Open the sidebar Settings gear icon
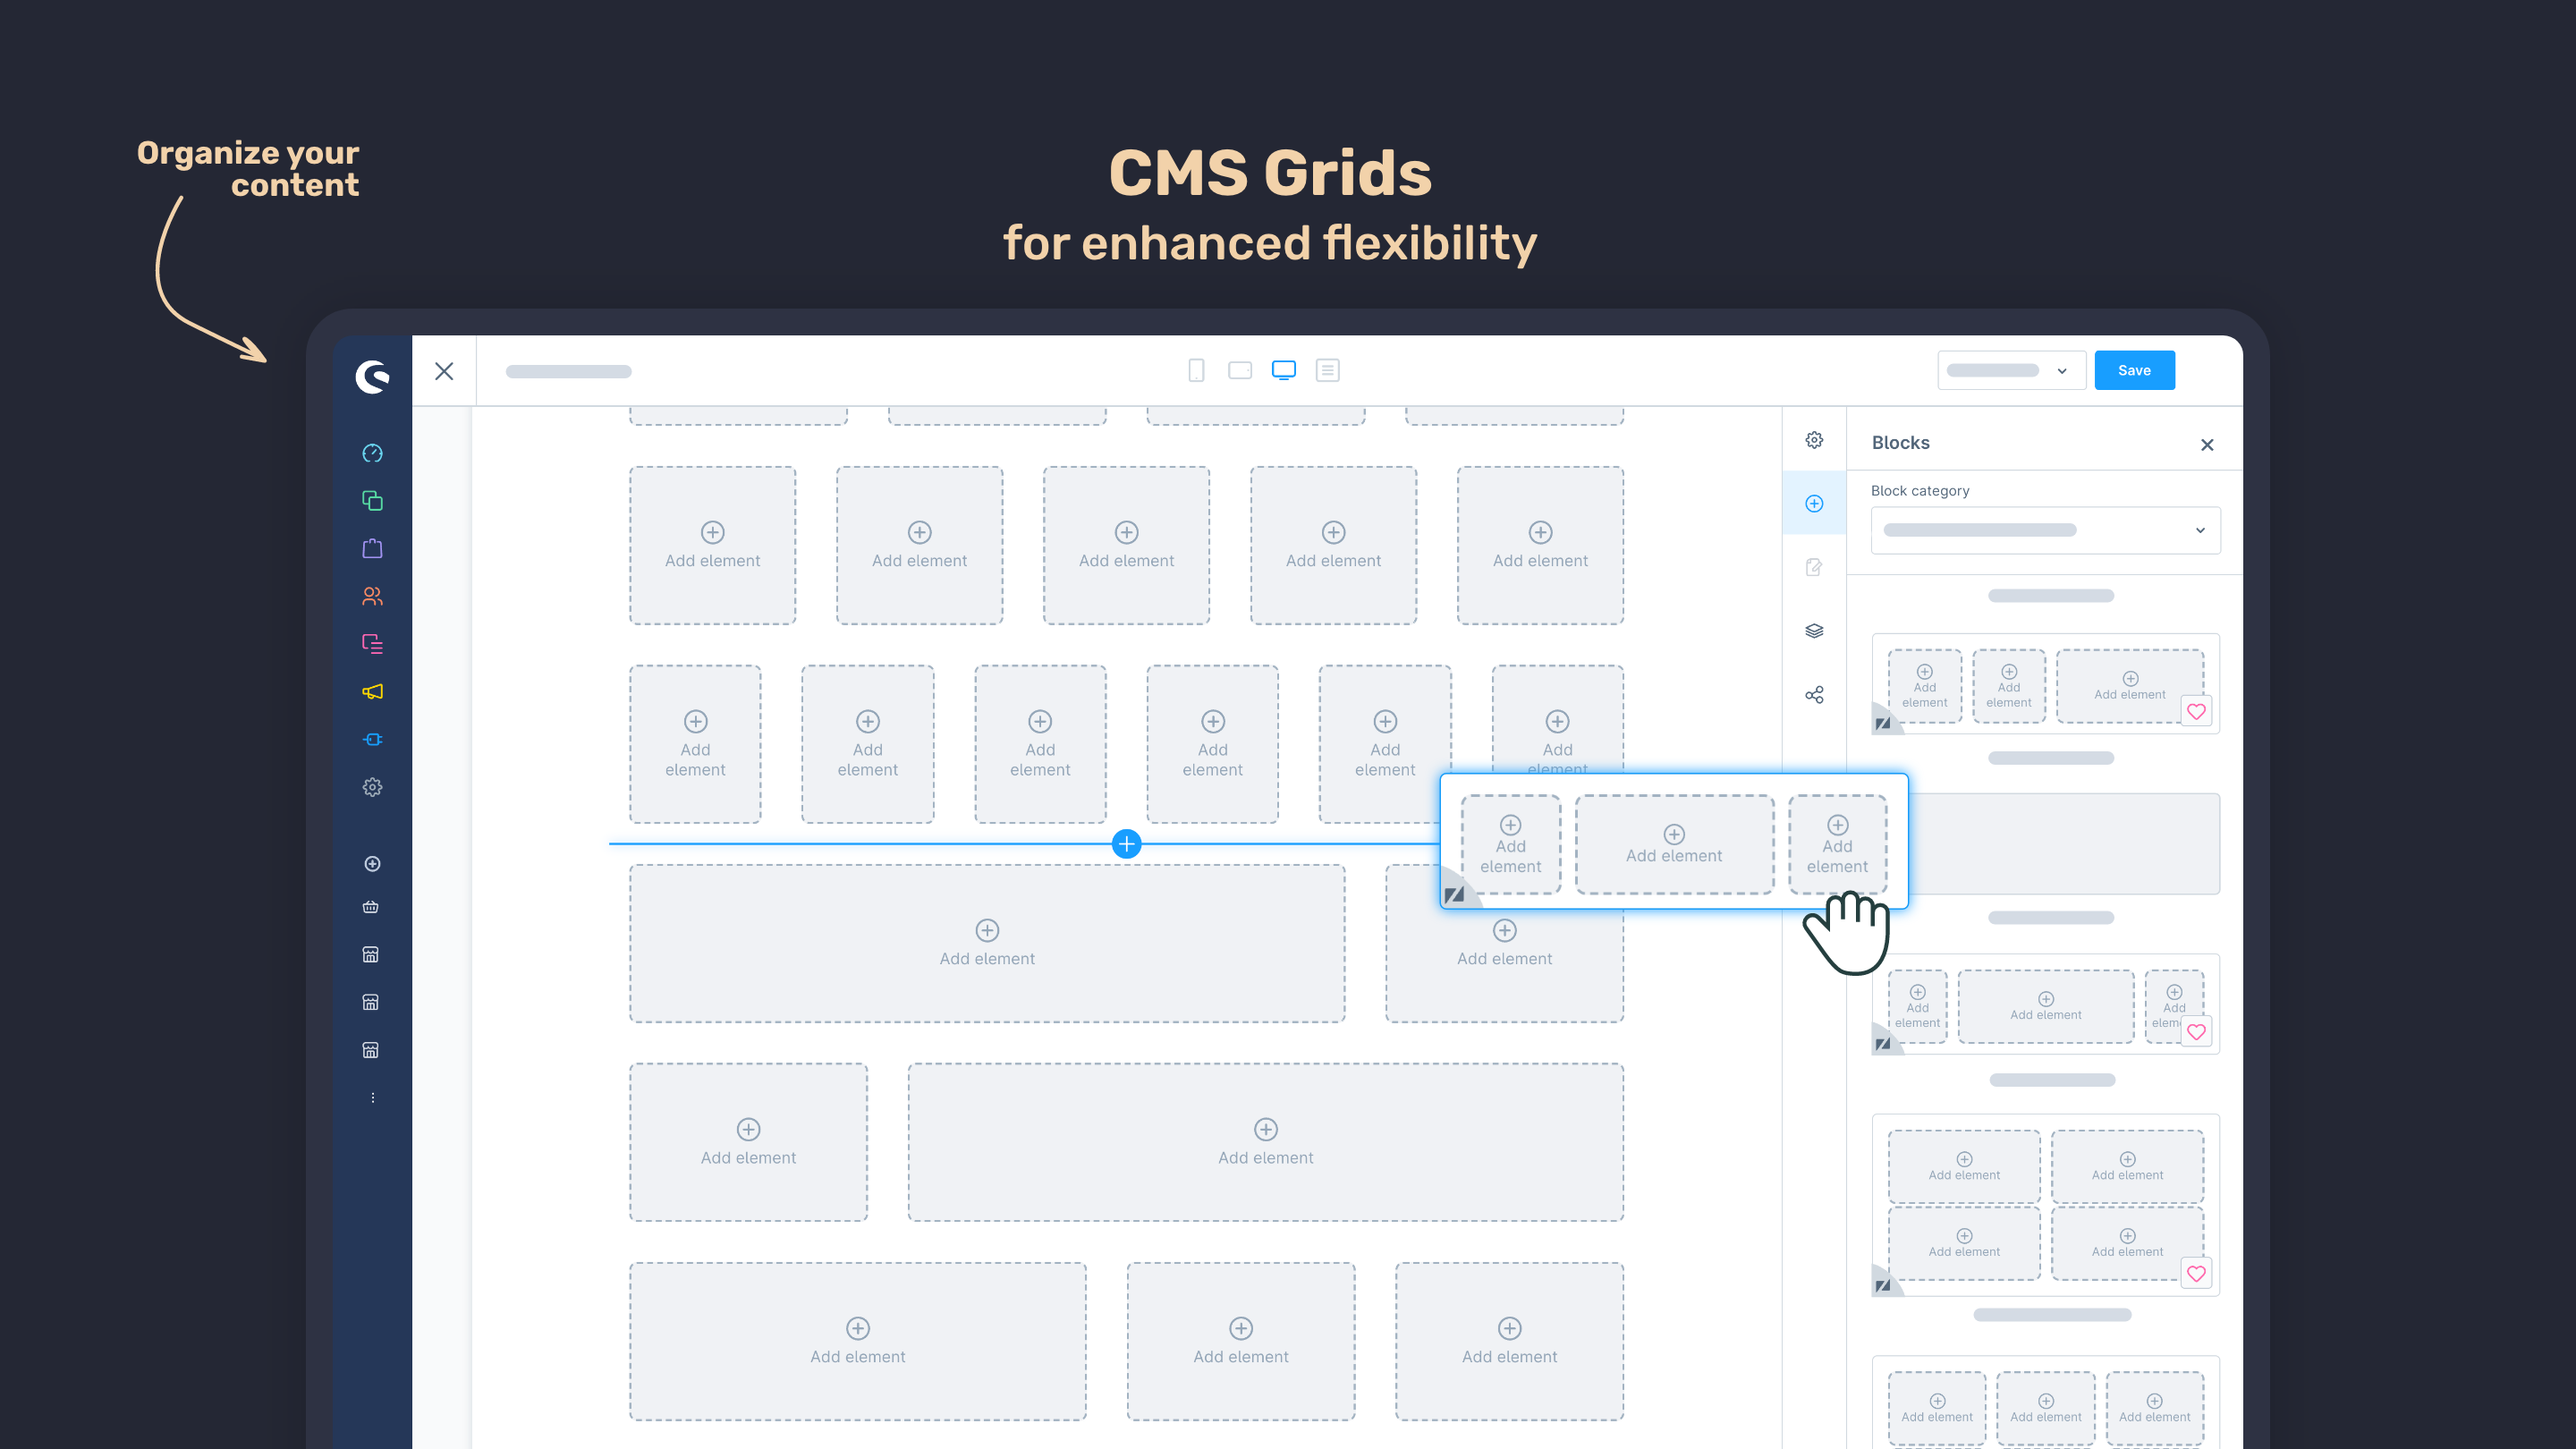 (372, 787)
